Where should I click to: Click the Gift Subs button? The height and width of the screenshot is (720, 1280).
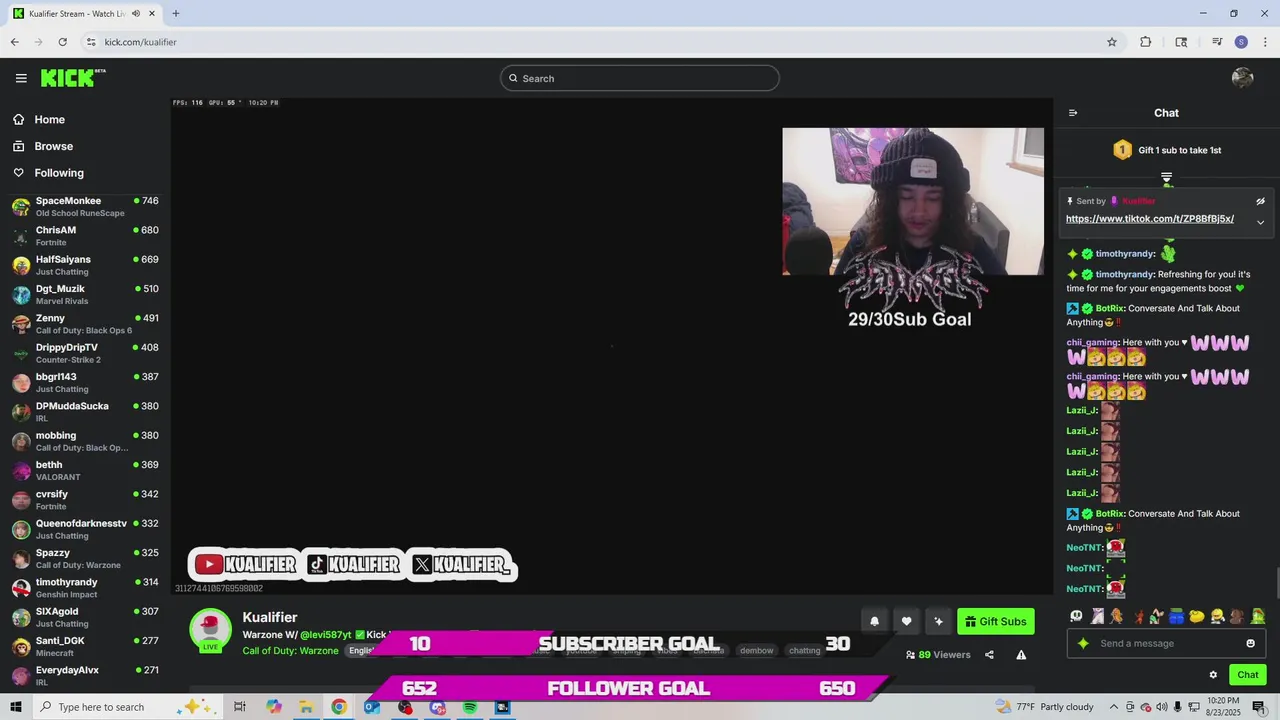point(995,621)
